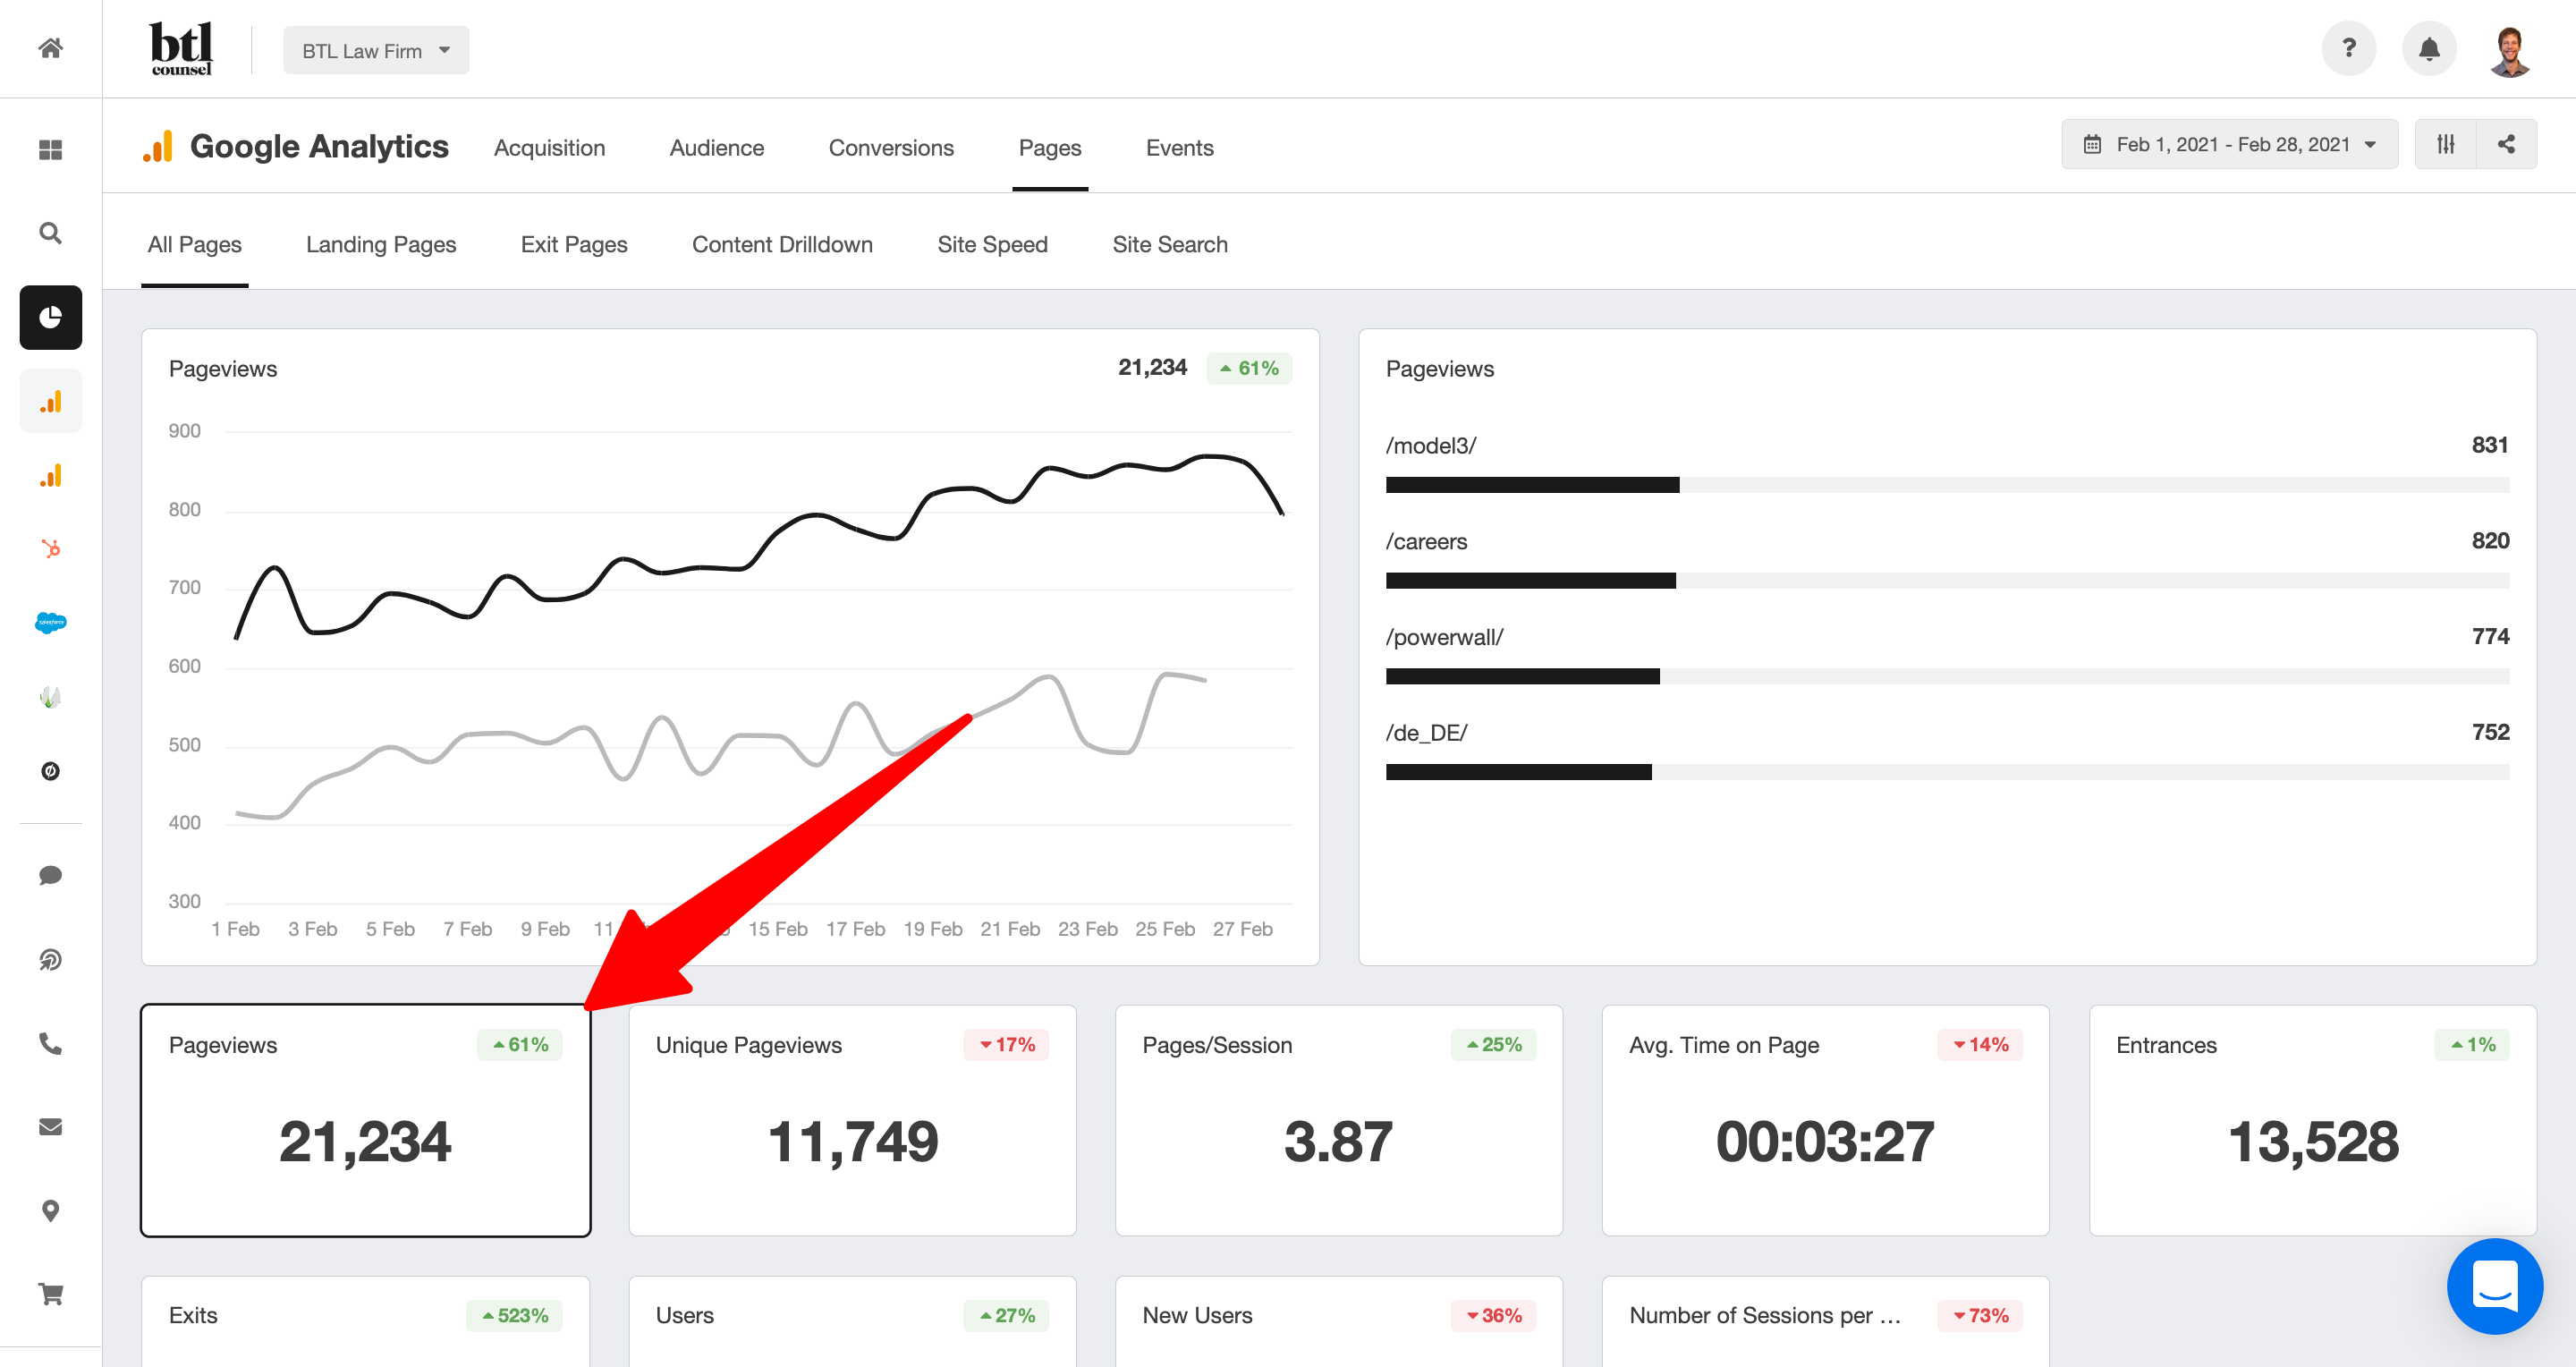Click the btl counsel logo

tap(181, 48)
